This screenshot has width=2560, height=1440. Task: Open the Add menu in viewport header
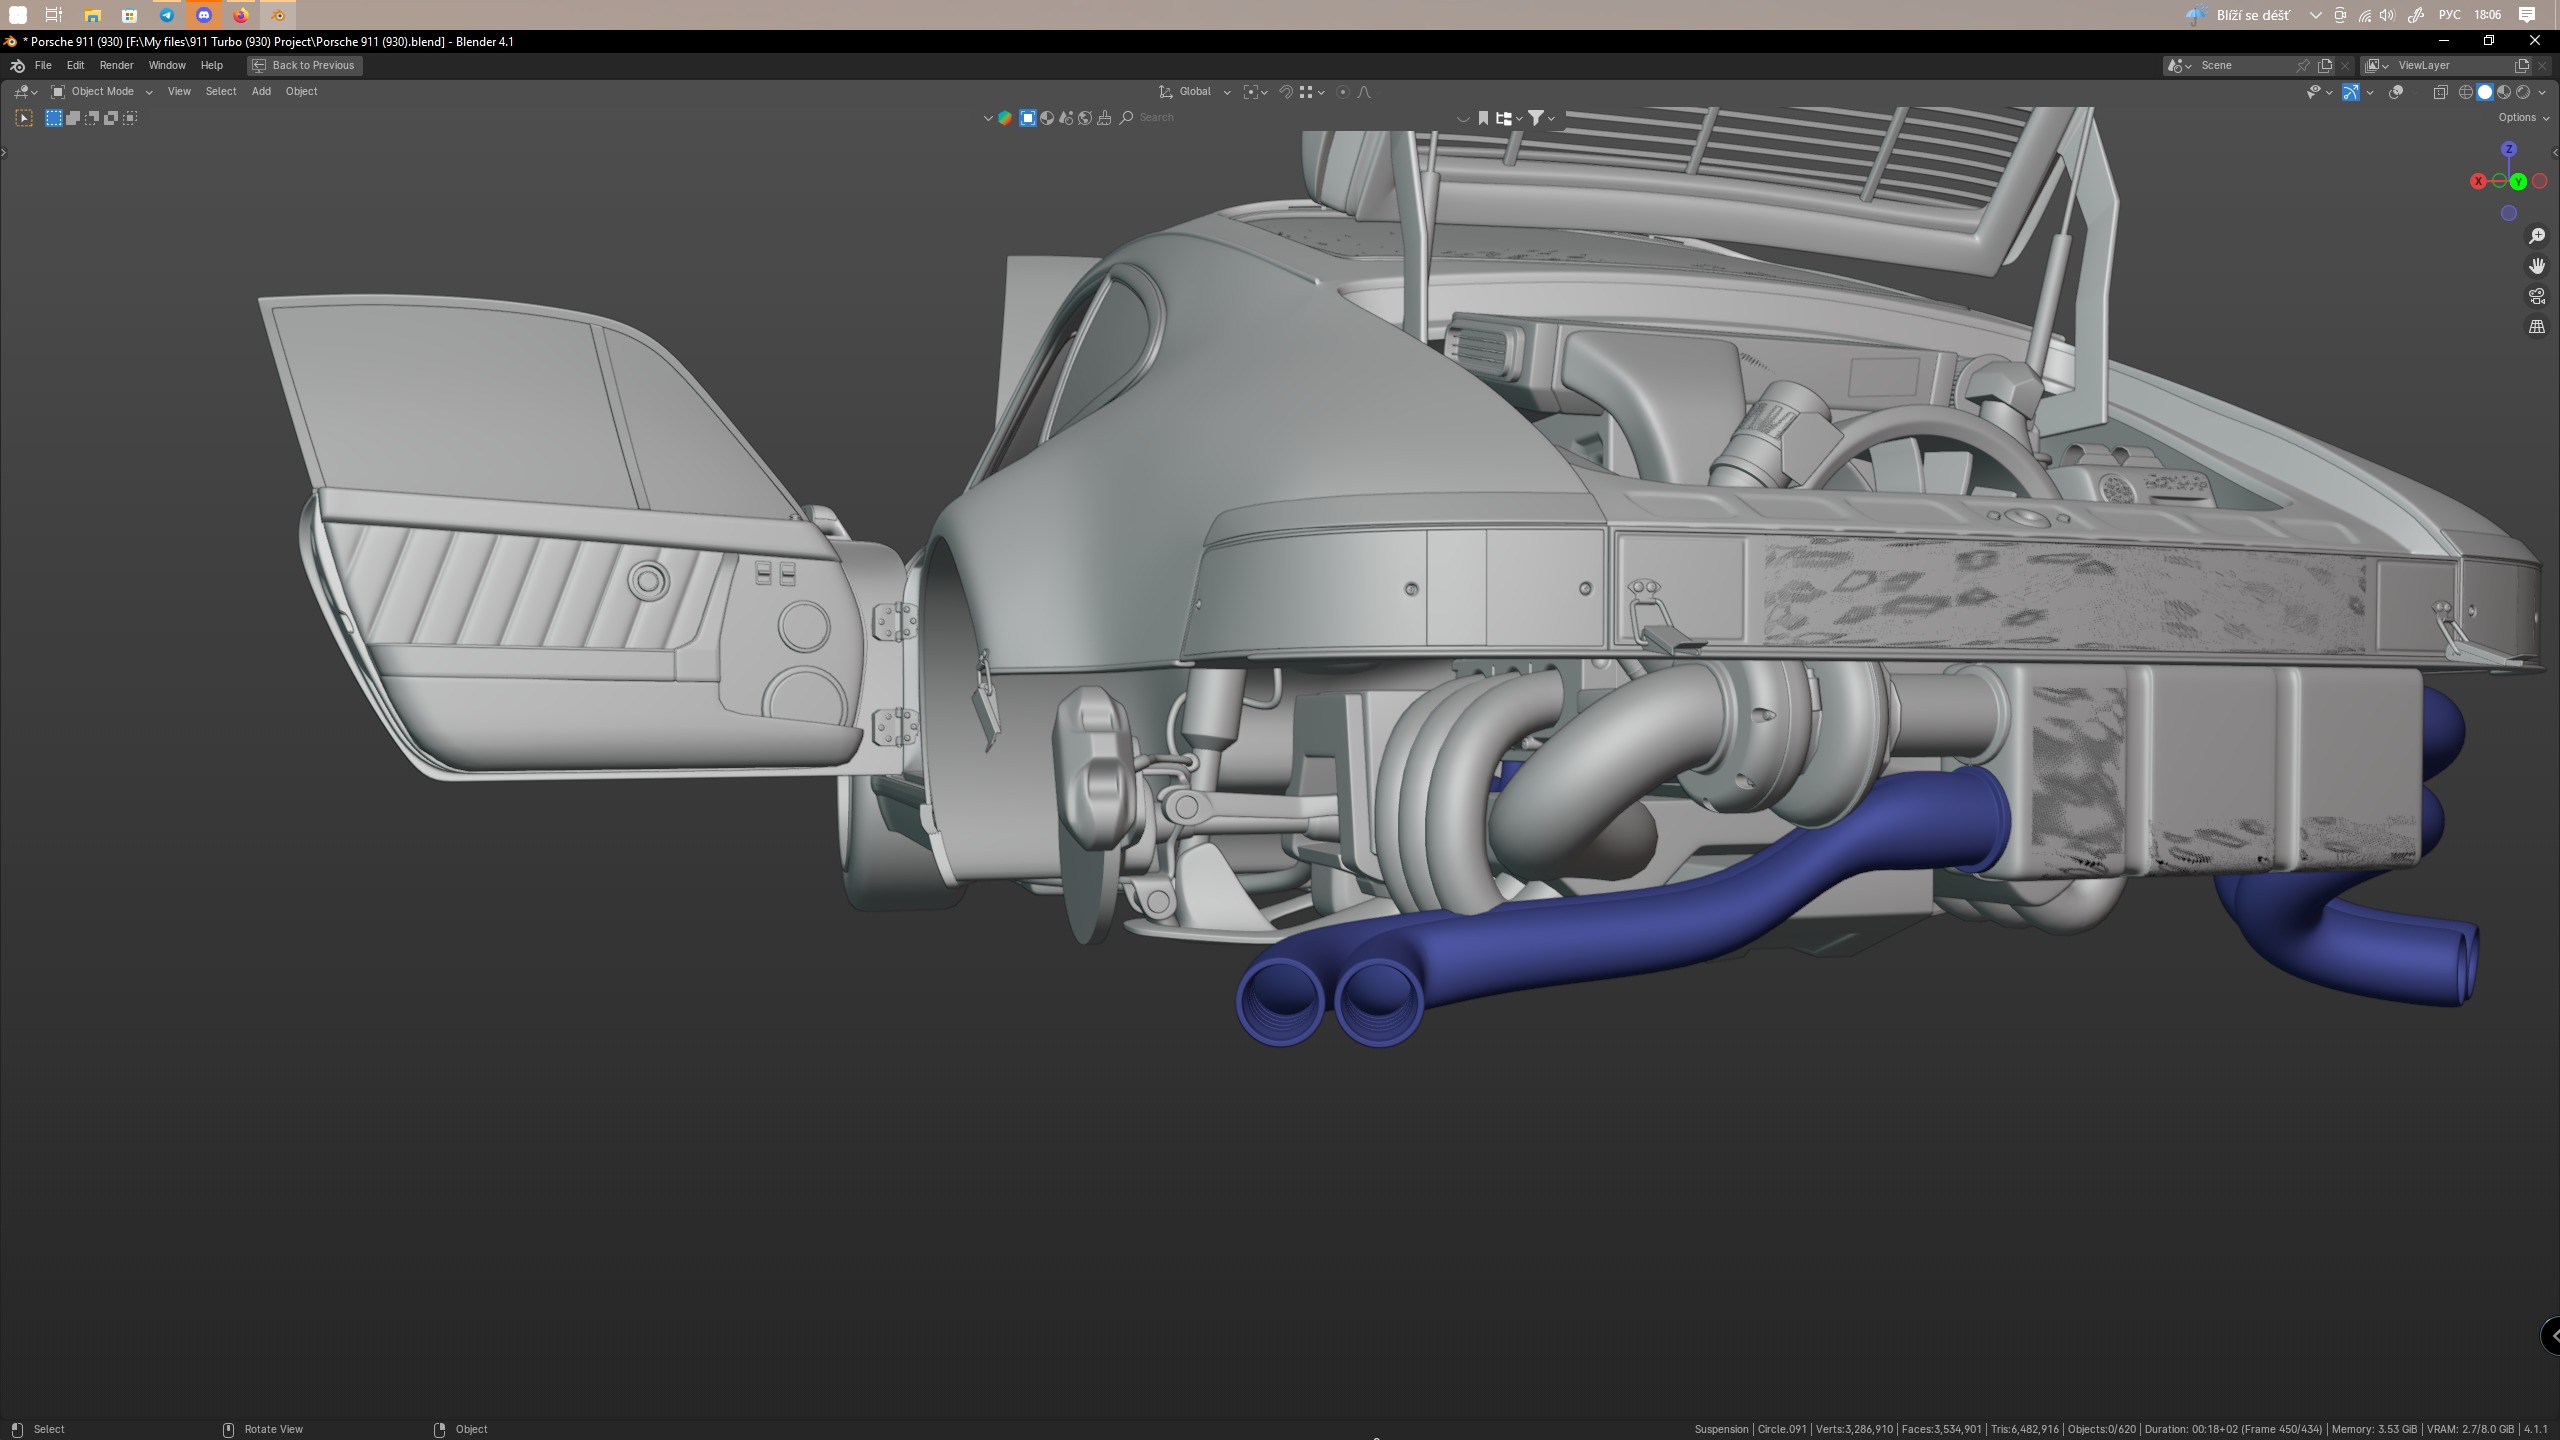261,92
